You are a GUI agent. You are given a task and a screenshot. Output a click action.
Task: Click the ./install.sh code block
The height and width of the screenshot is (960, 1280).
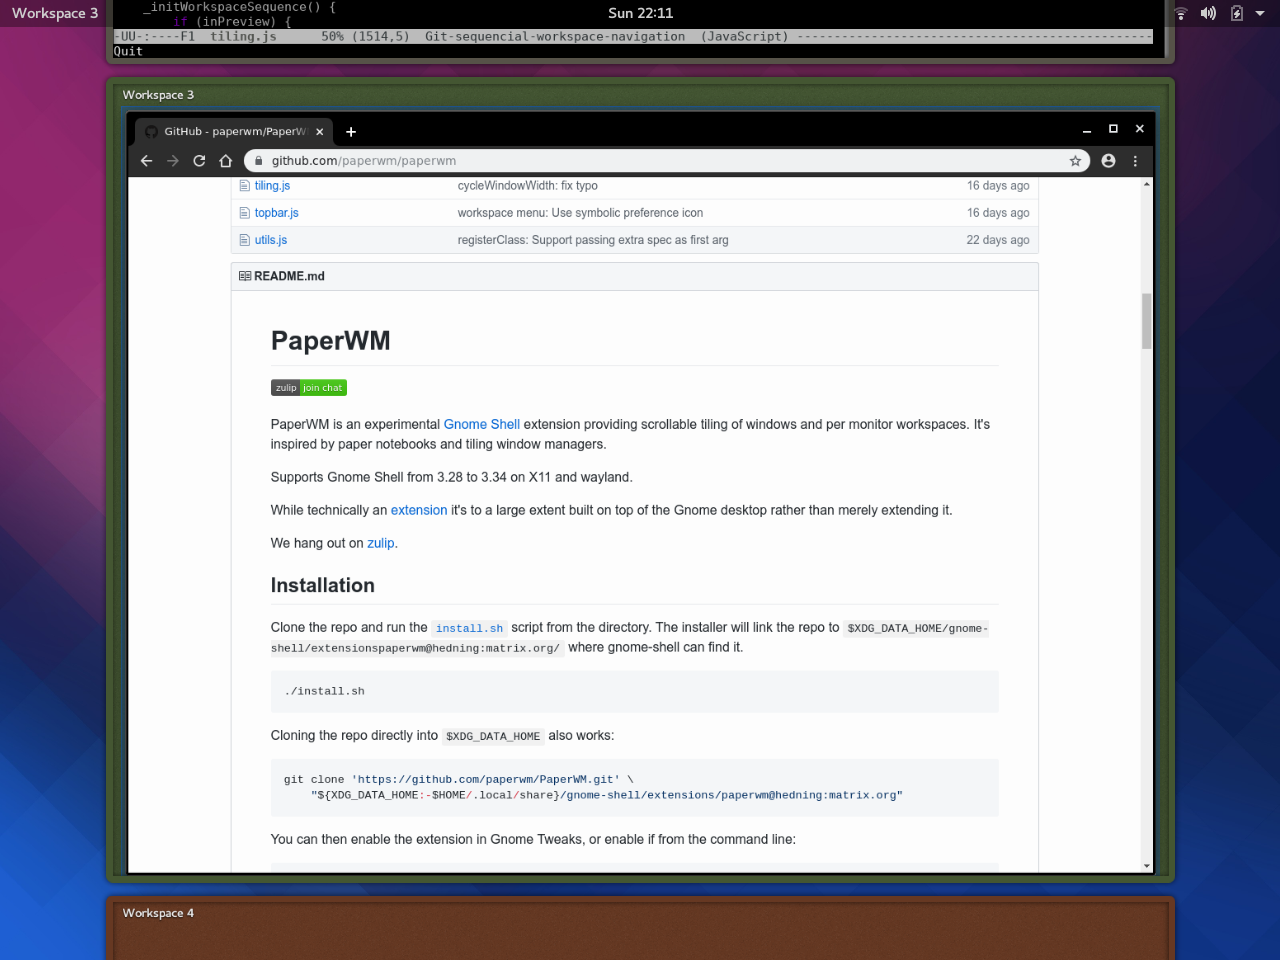pos(634,691)
